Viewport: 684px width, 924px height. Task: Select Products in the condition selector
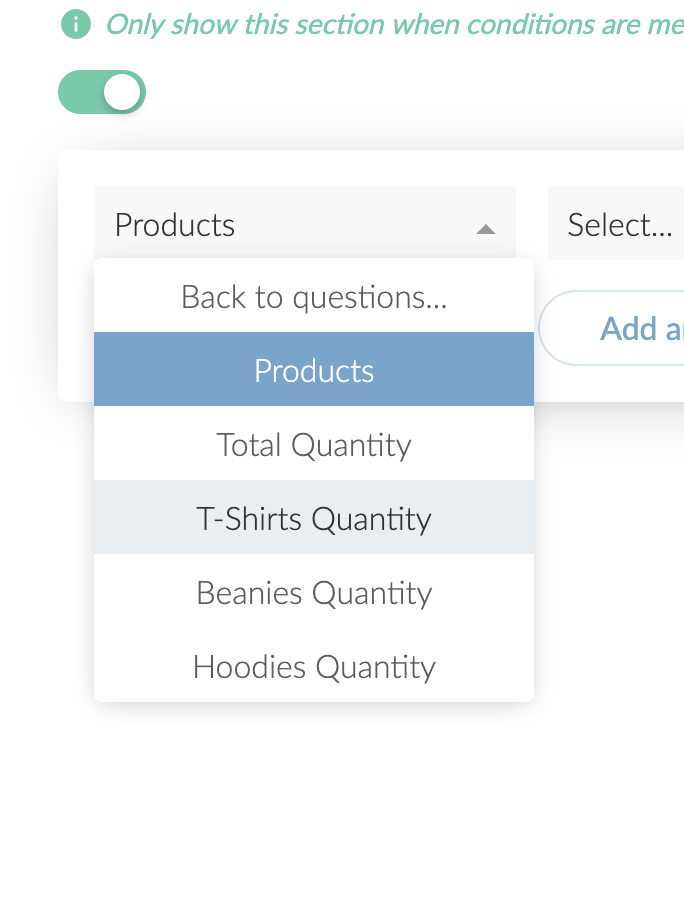pos(313,370)
